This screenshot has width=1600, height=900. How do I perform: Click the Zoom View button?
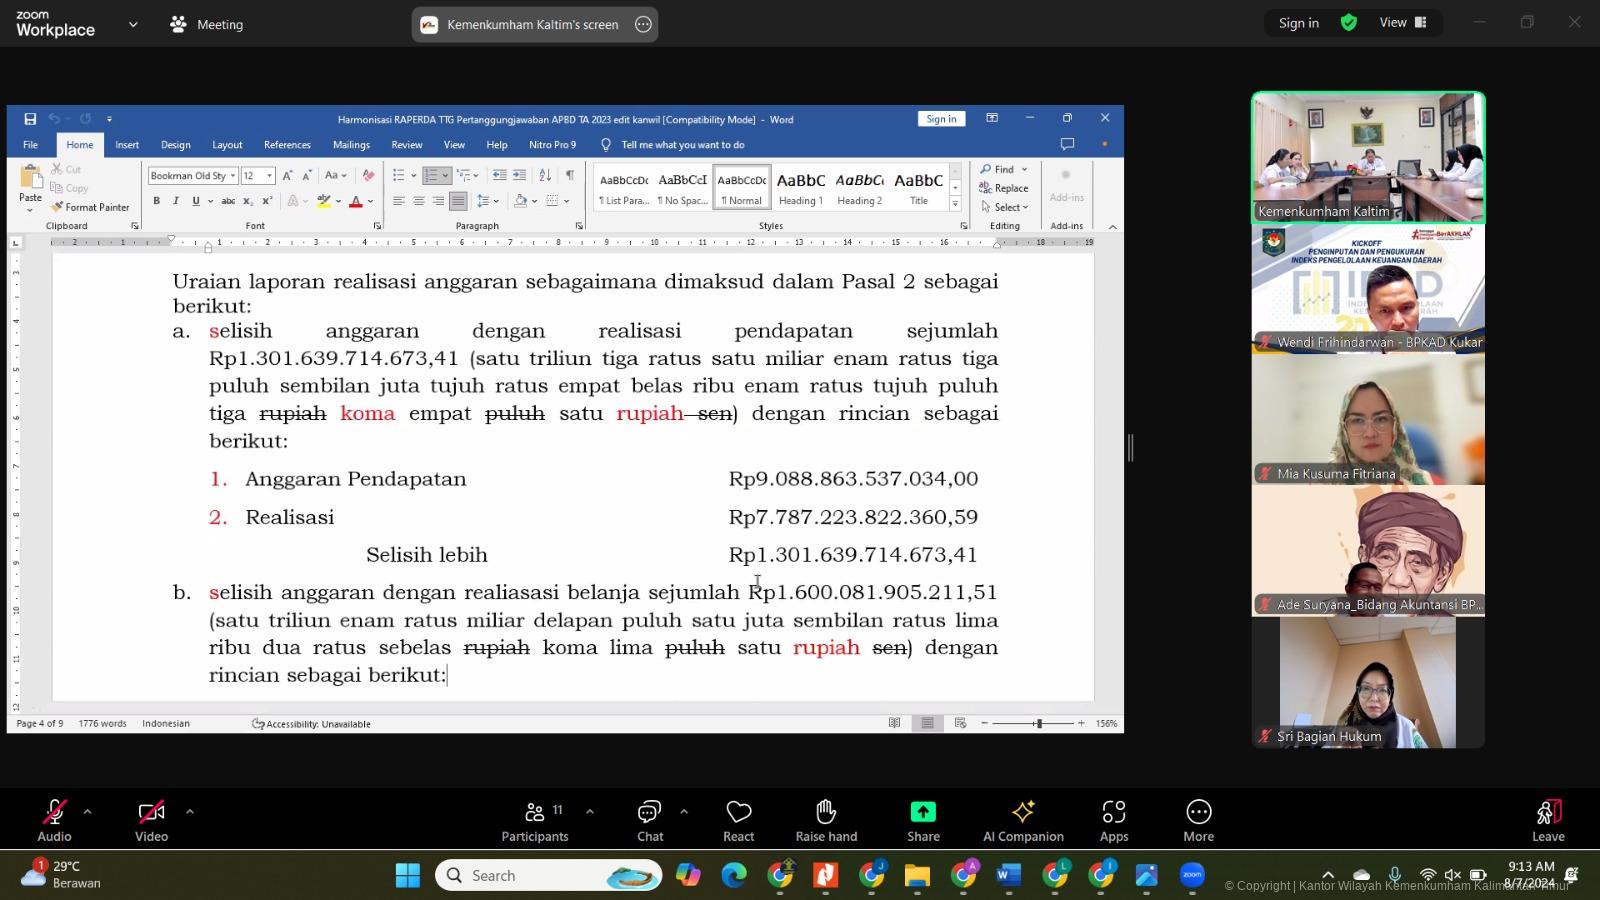click(1403, 23)
